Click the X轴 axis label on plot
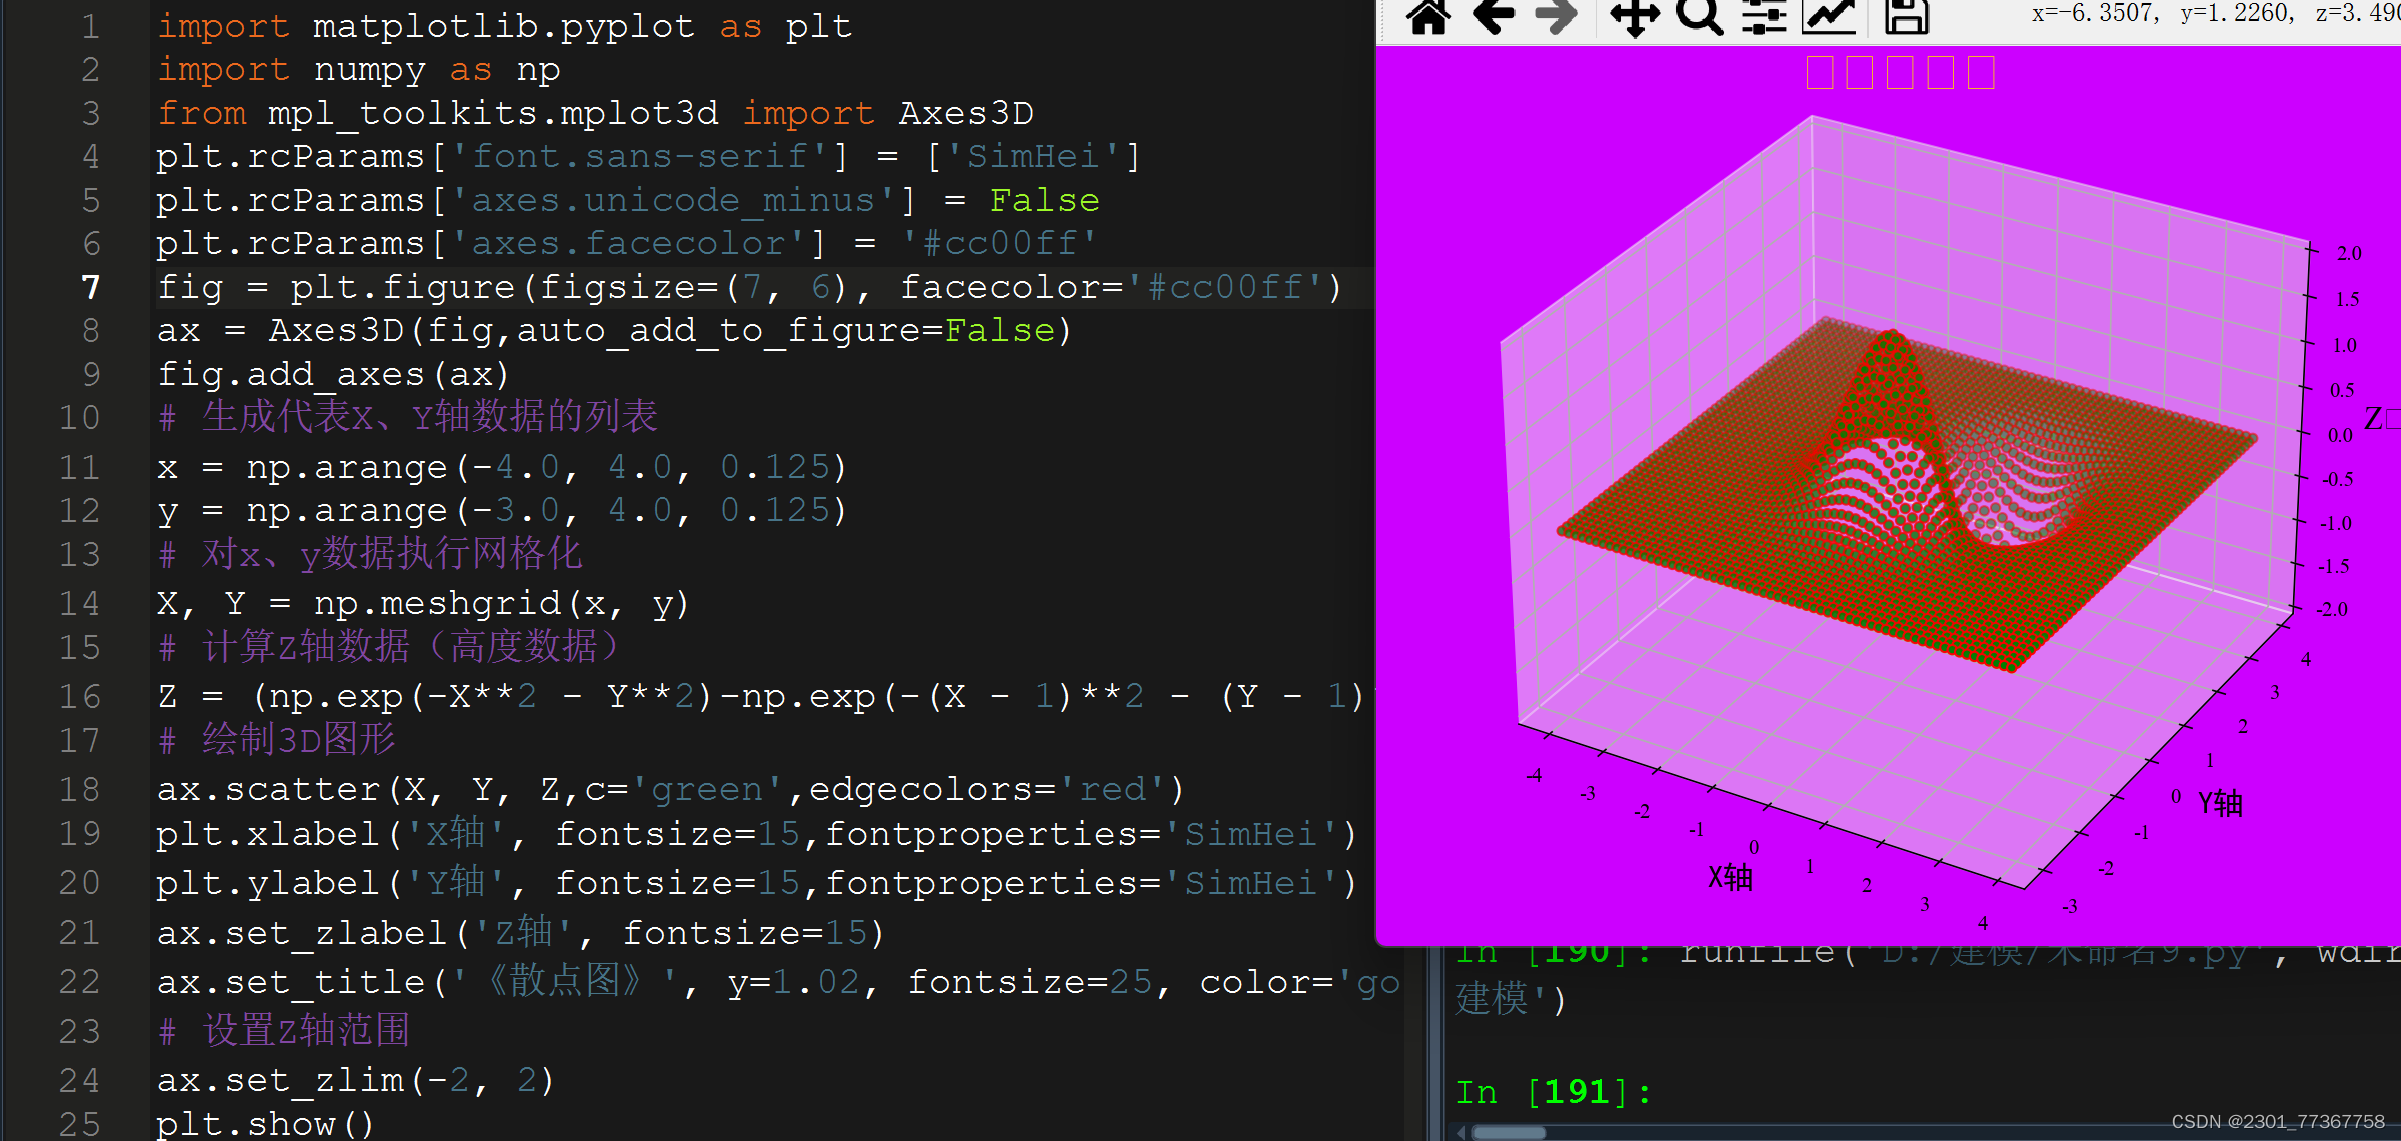The width and height of the screenshot is (2401, 1141). (x=1730, y=878)
